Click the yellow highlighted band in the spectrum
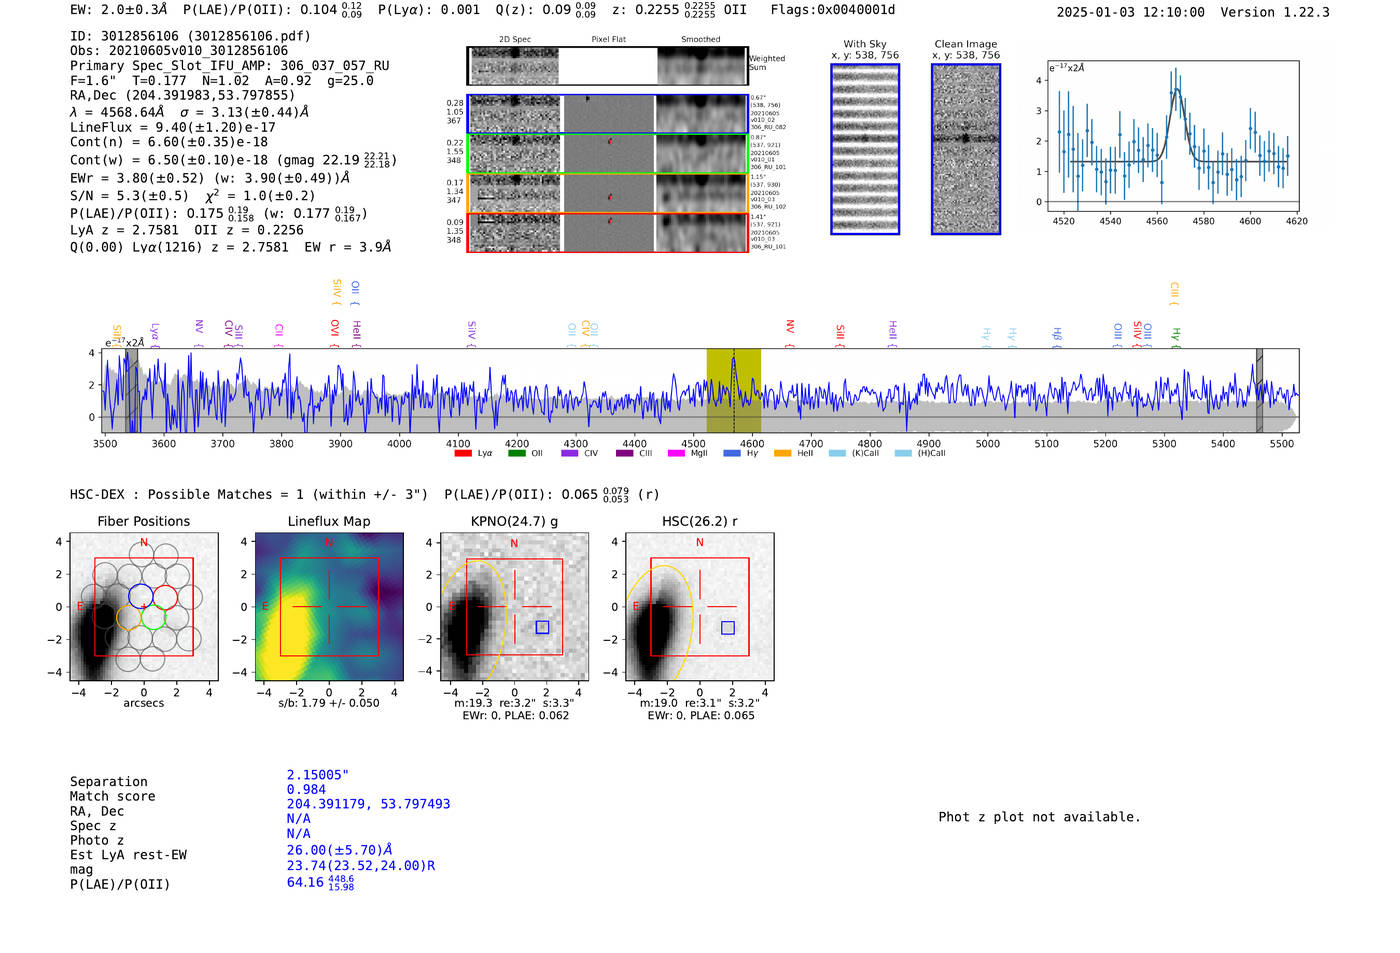 (x=733, y=391)
